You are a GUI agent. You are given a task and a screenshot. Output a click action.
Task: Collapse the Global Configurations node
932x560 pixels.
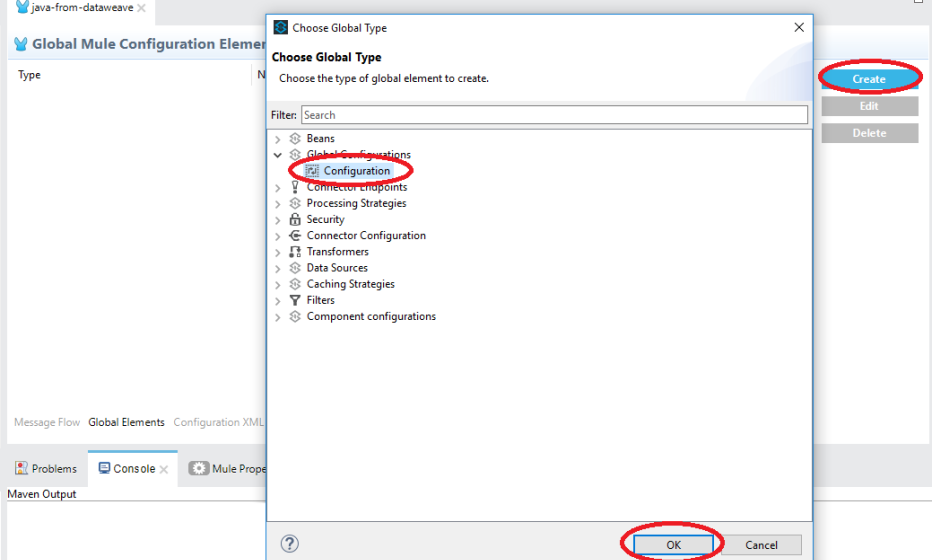click(x=278, y=155)
